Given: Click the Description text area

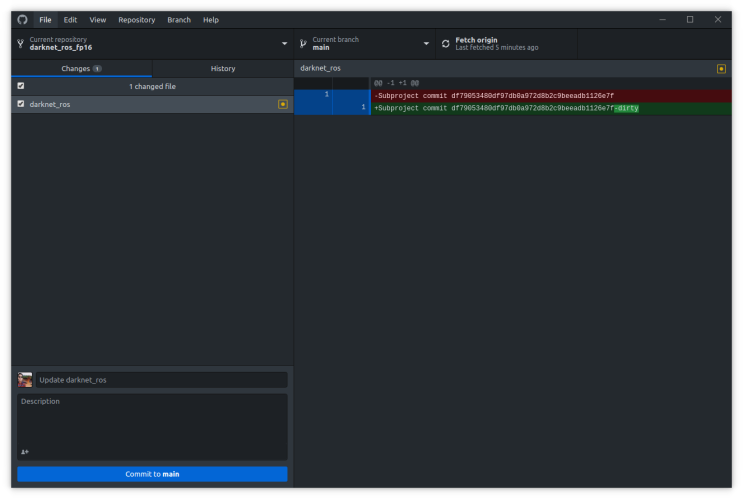Looking at the screenshot, I should [152, 427].
